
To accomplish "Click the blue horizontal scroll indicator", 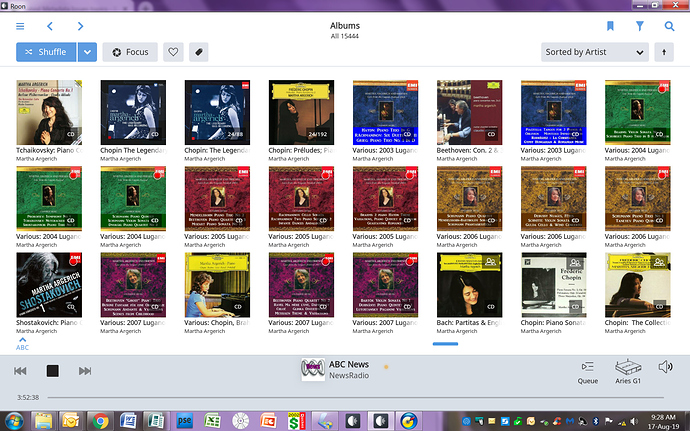I will (445, 344).
